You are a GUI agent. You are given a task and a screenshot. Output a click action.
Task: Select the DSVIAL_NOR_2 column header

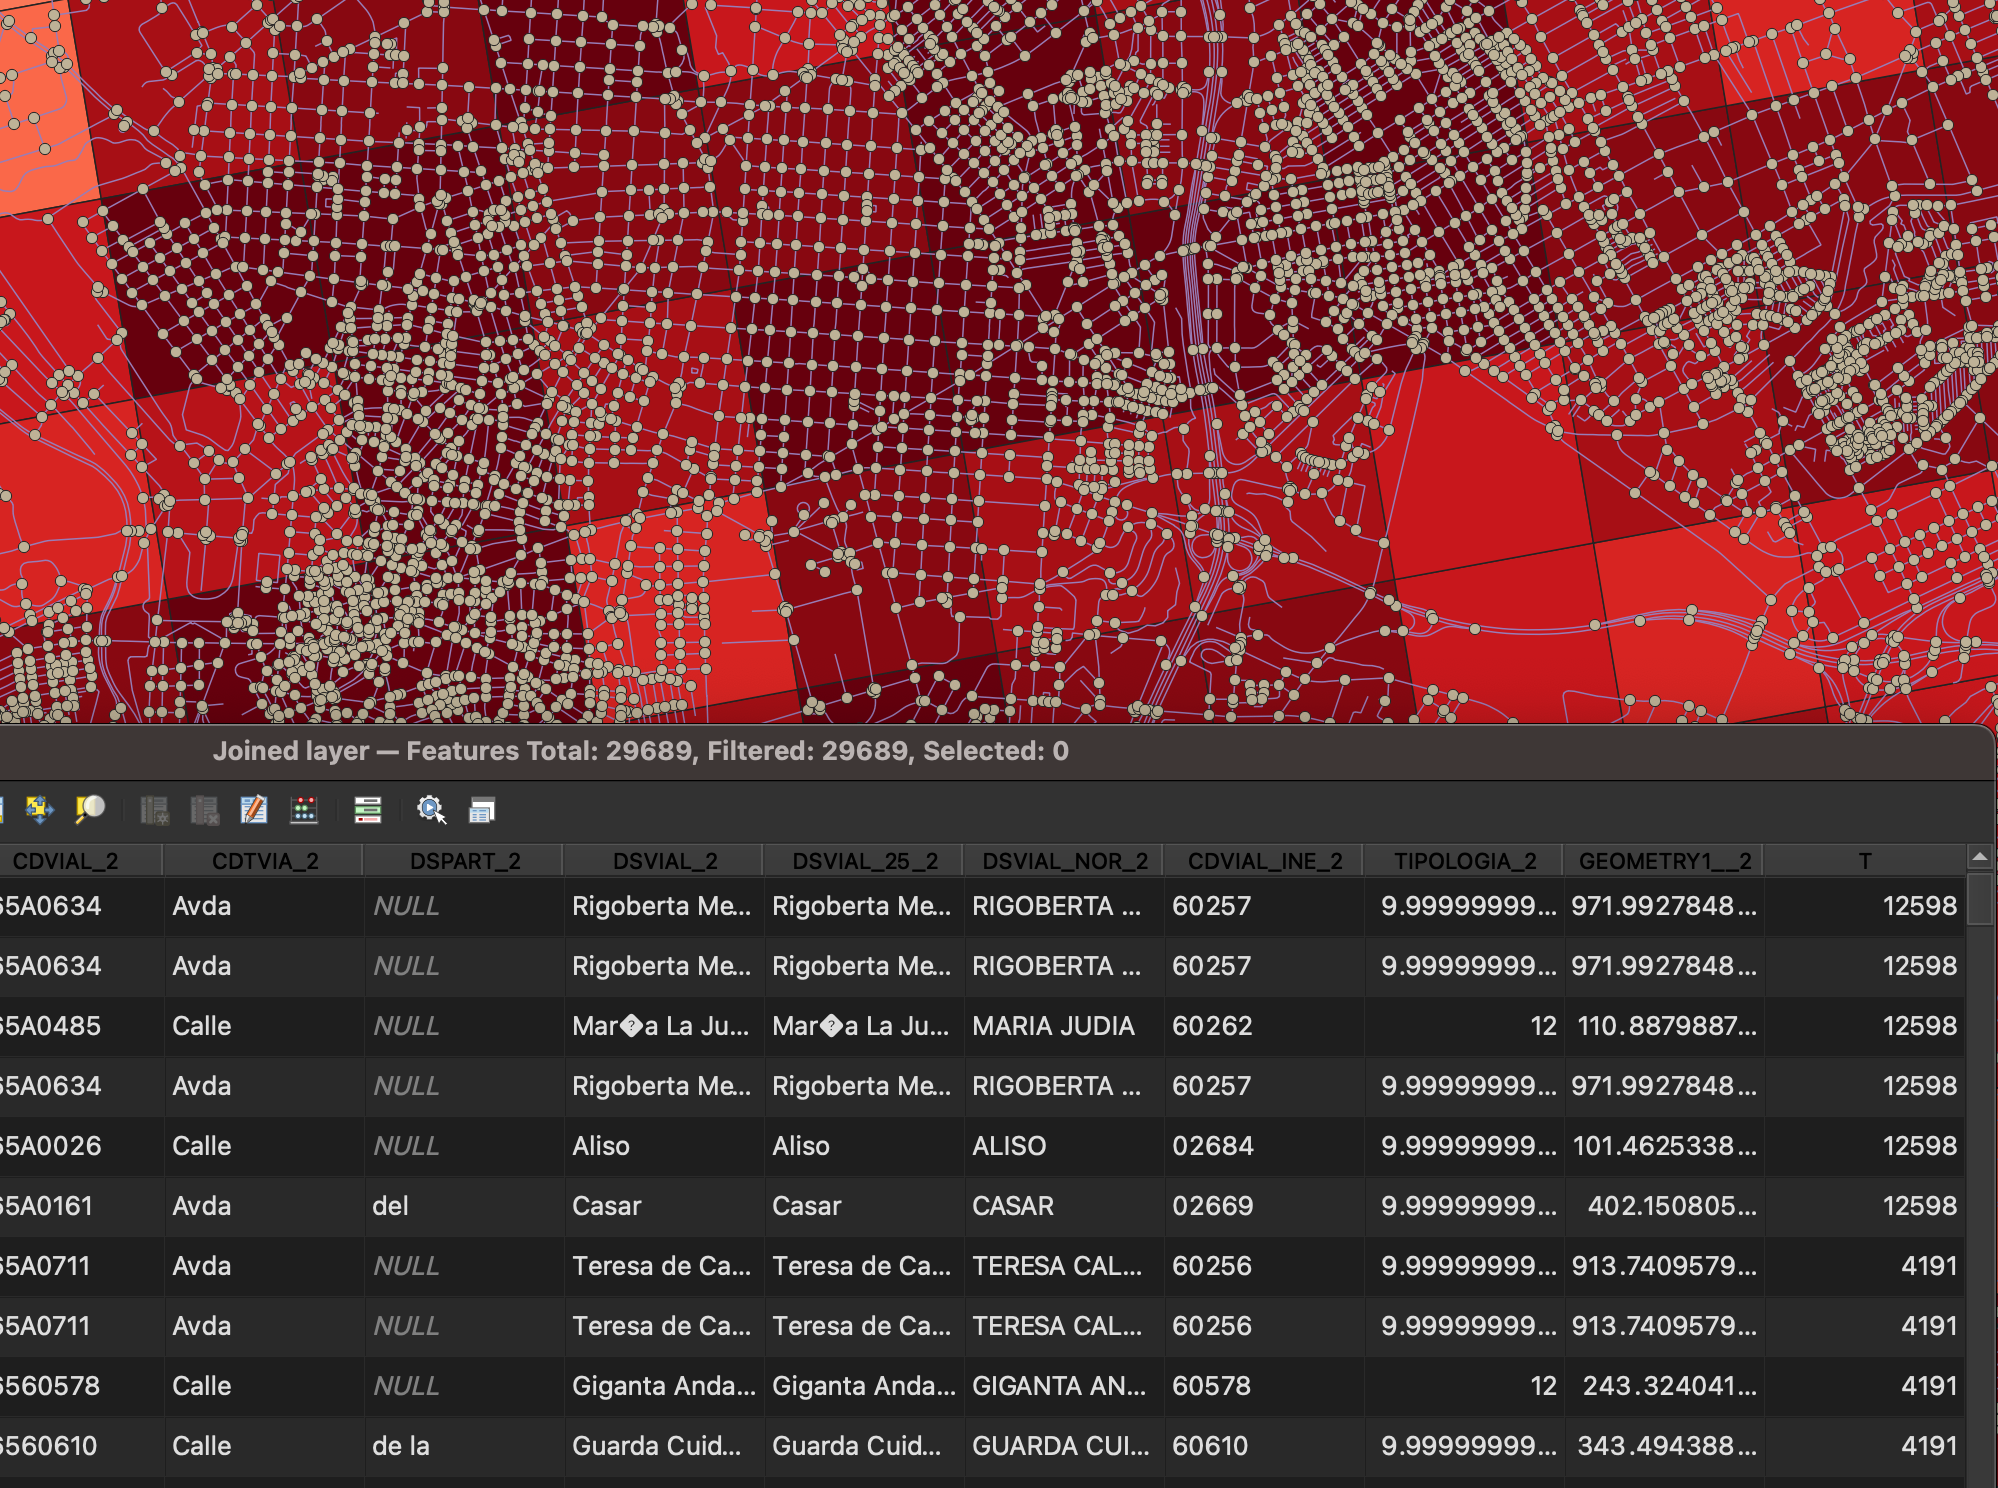point(1064,861)
